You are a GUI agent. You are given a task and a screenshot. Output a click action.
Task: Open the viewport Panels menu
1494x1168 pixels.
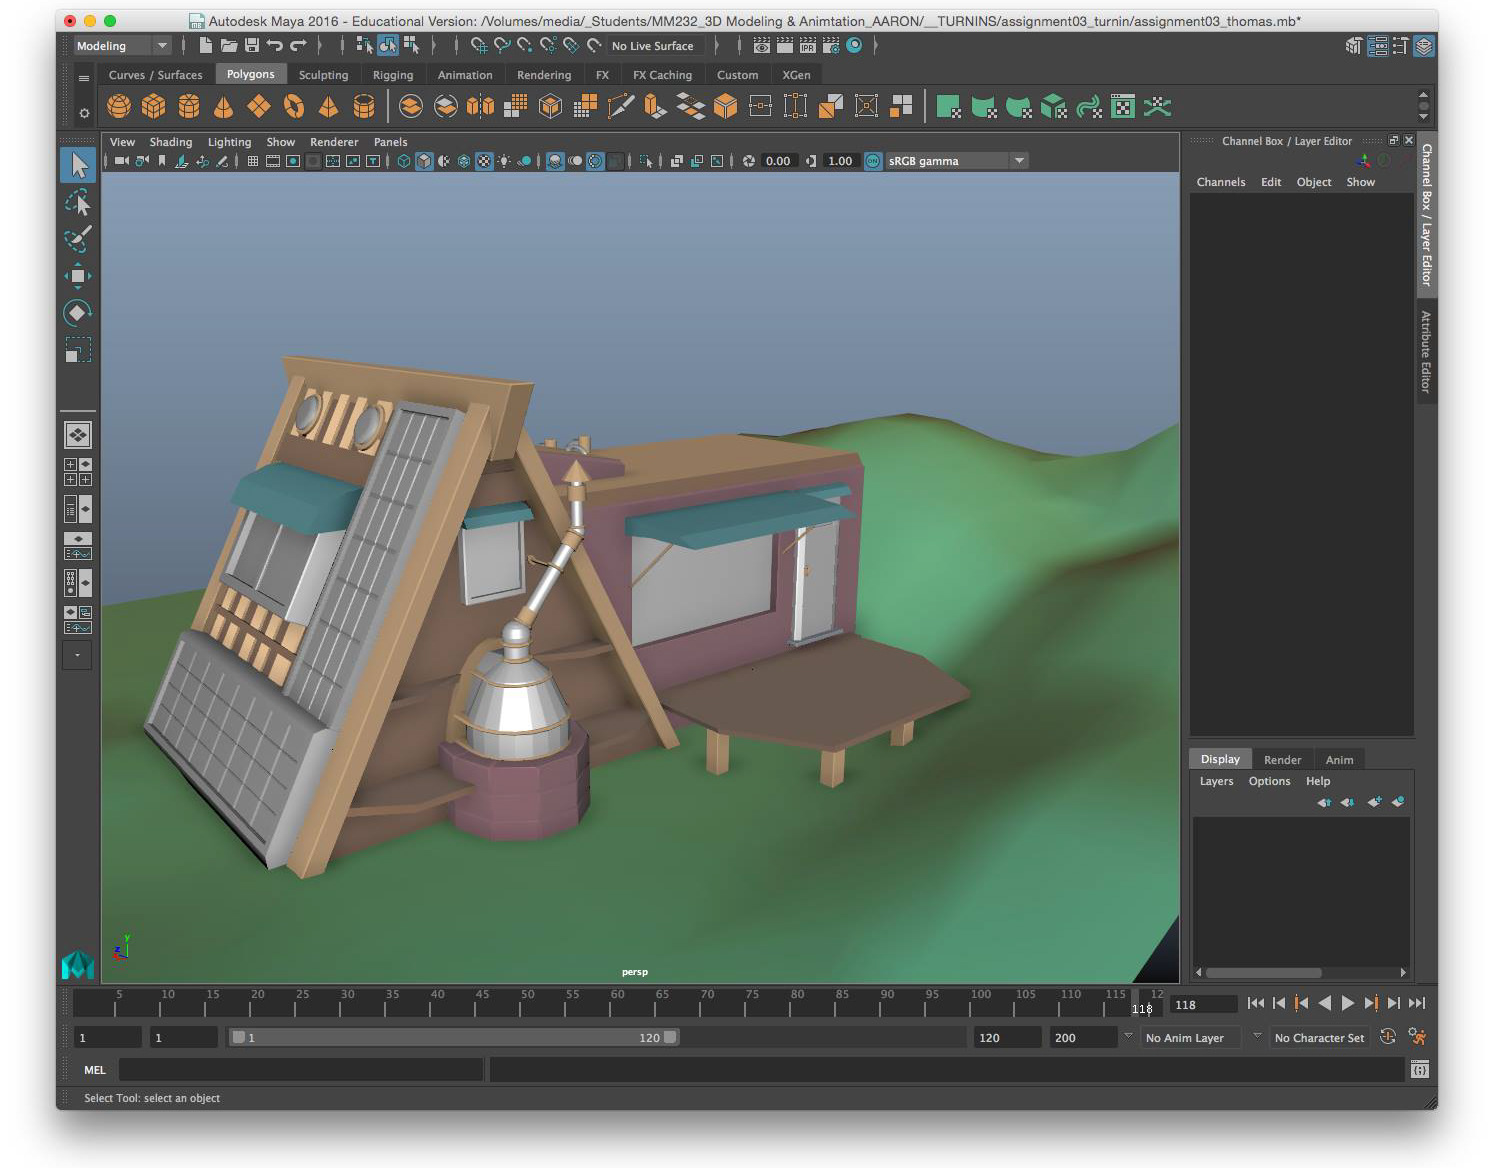coord(390,142)
